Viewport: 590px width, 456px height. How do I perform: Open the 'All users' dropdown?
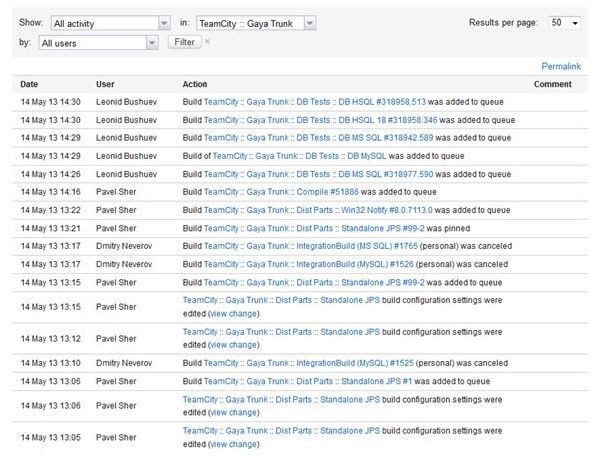pyautogui.click(x=98, y=43)
